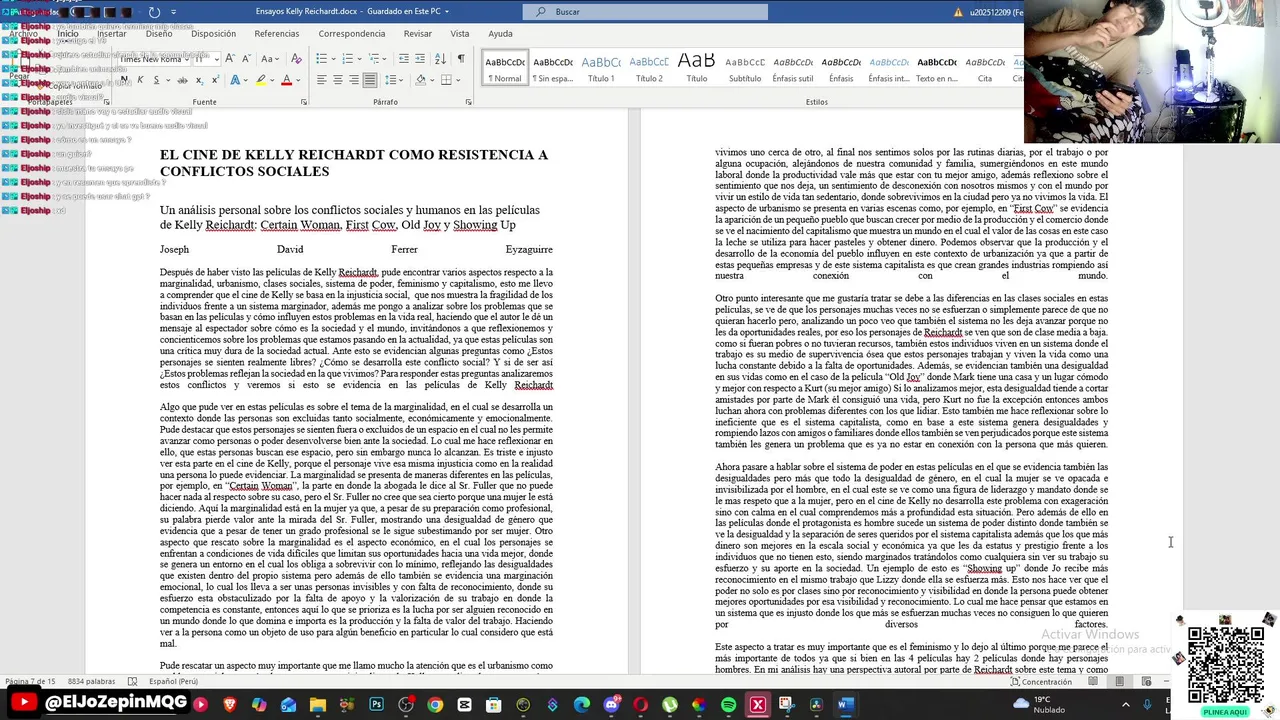Apply yellow text highlight color
This screenshot has width=1280, height=720.
[261, 80]
